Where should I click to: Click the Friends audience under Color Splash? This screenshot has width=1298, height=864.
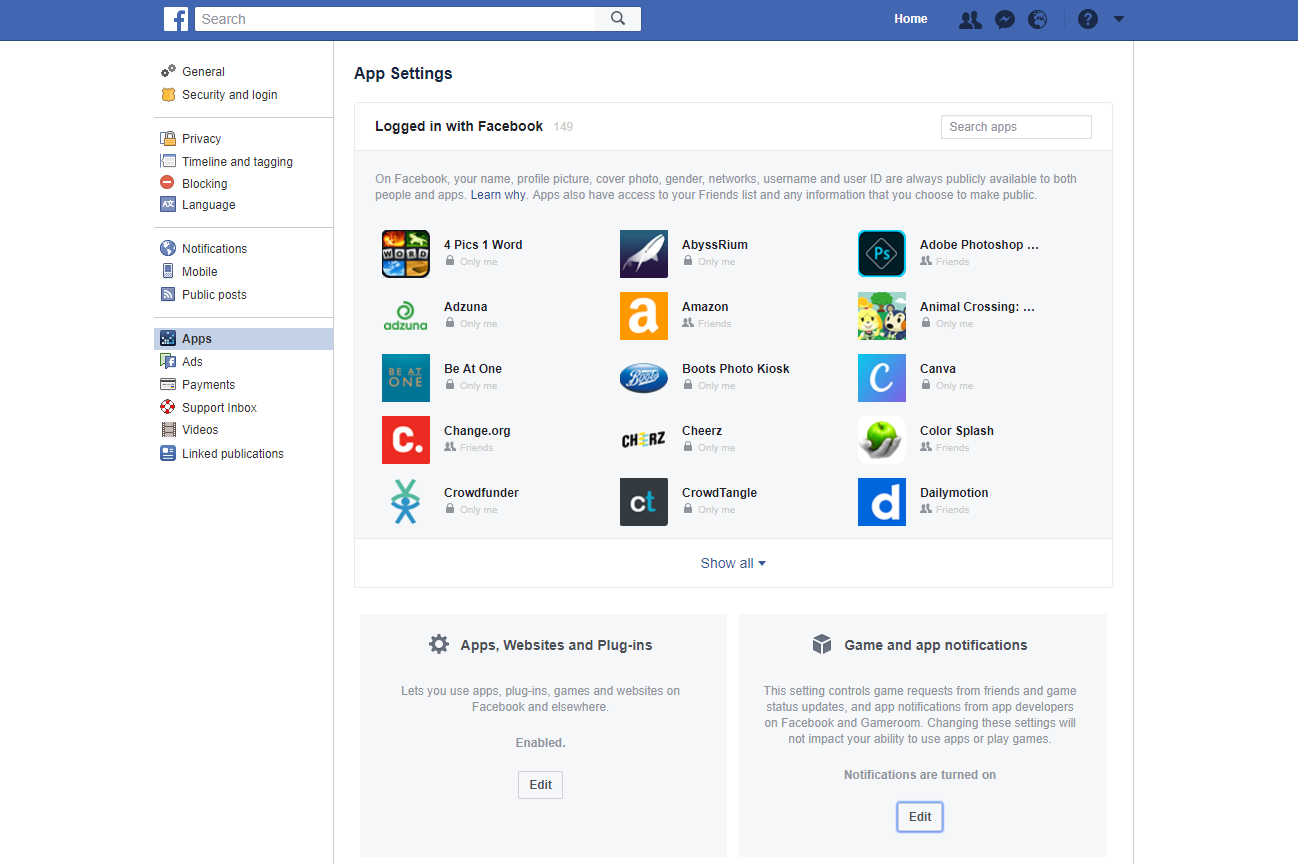pyautogui.click(x=945, y=448)
